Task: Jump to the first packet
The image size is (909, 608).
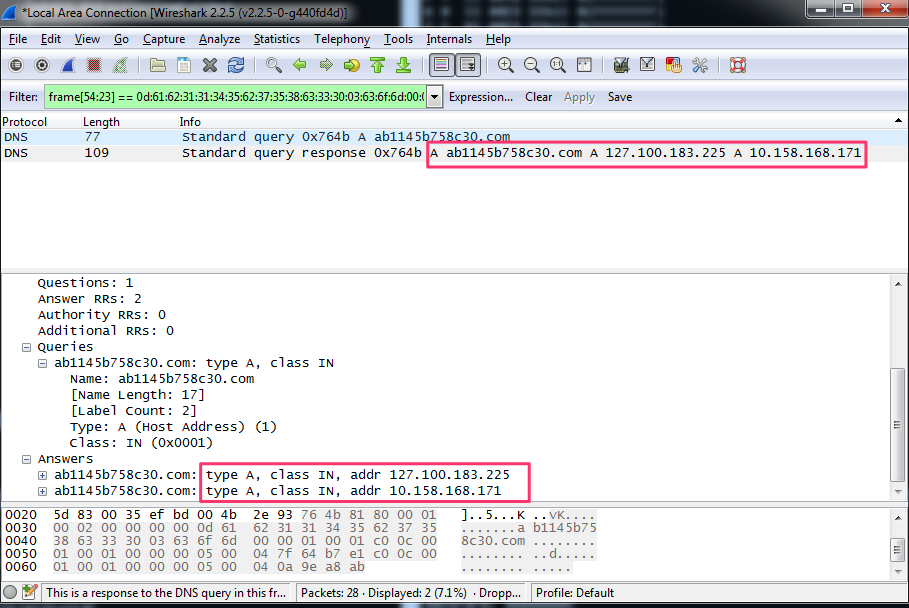Action: click(x=378, y=65)
